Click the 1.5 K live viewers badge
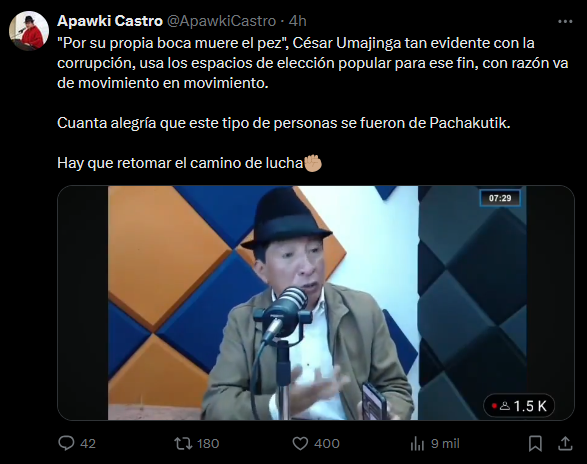The width and height of the screenshot is (587, 464). [519, 406]
